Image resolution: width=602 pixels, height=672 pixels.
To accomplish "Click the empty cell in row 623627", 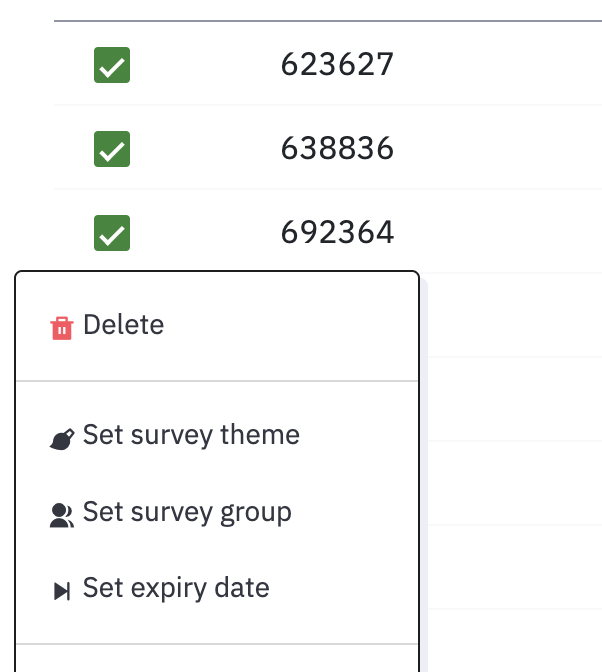I will [x=497, y=64].
